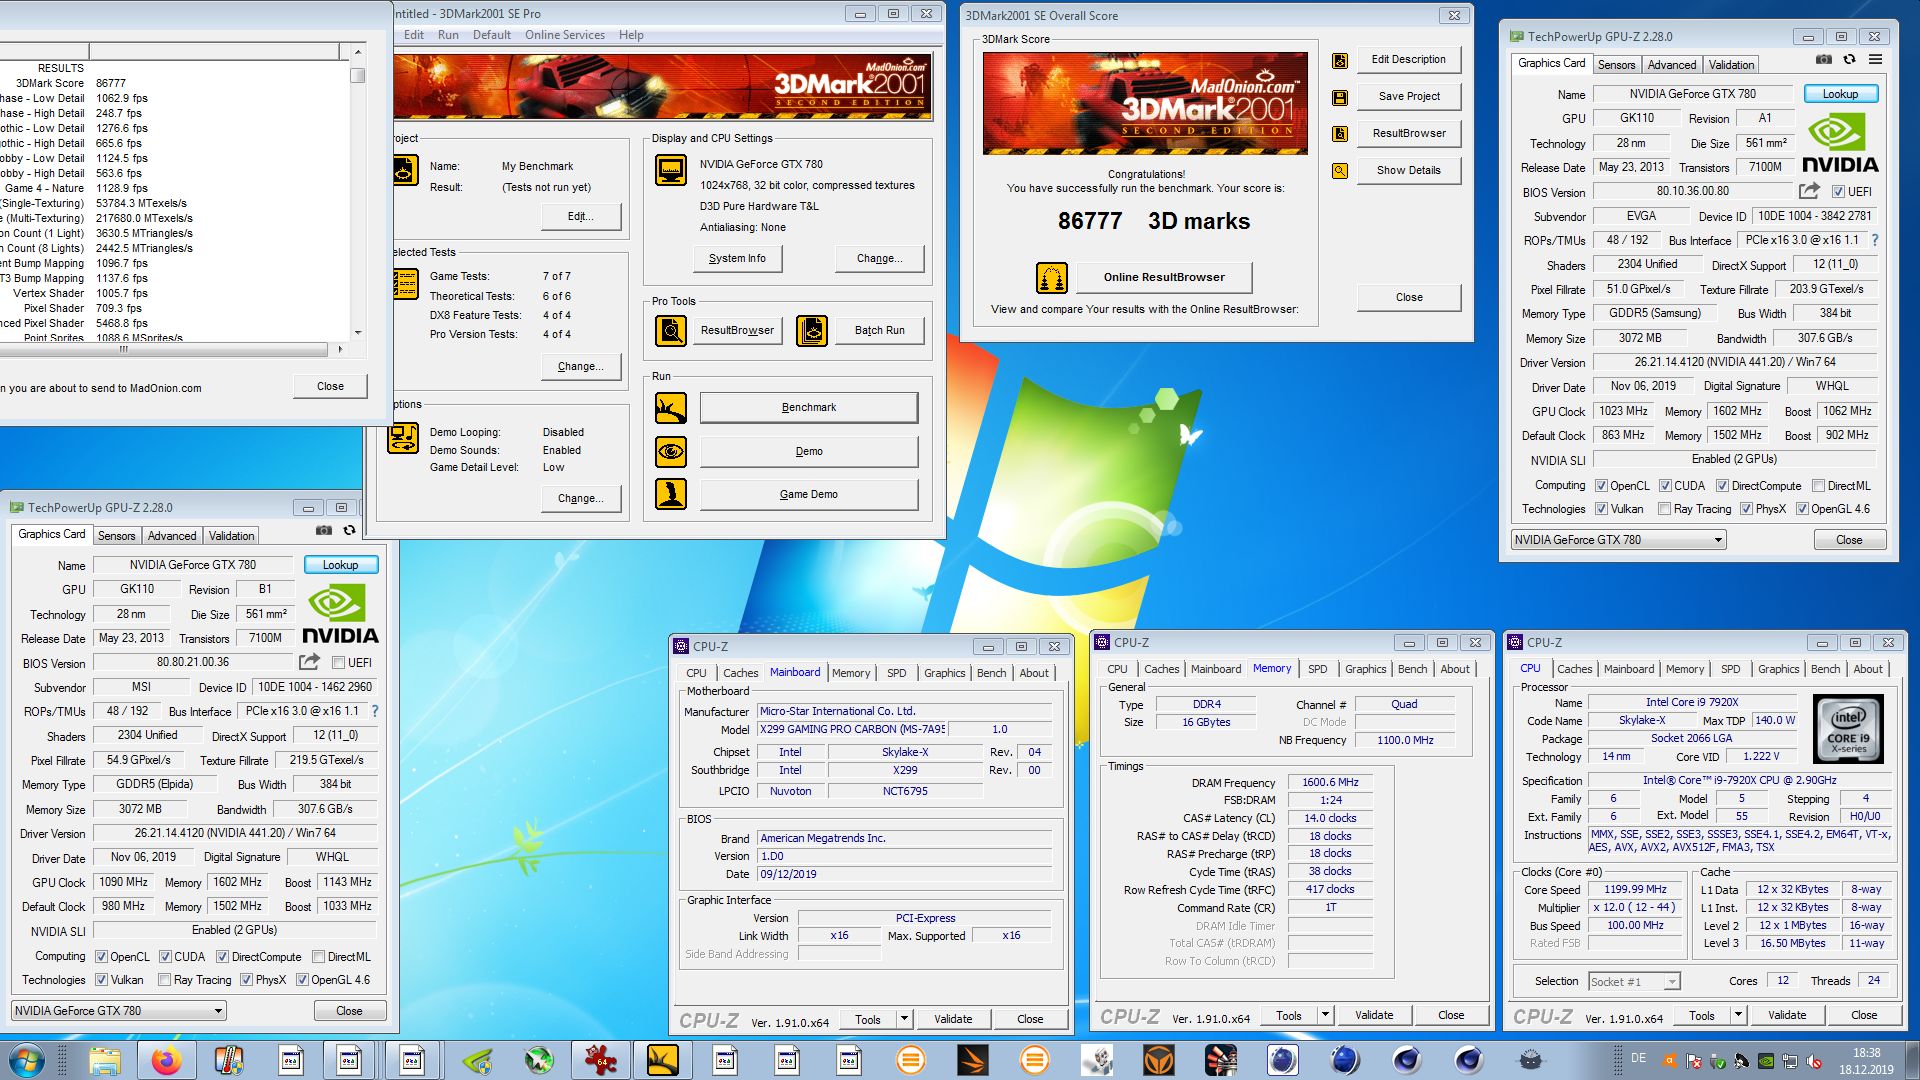Click the refresh icon in the MSI GPU-Z window
Viewport: 1920px width, 1080px height.
(349, 531)
